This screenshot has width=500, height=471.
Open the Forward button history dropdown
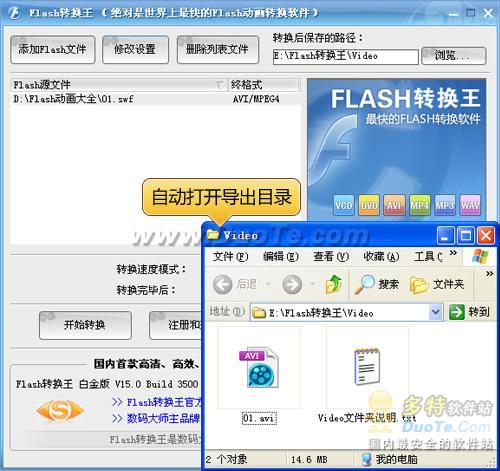312,284
